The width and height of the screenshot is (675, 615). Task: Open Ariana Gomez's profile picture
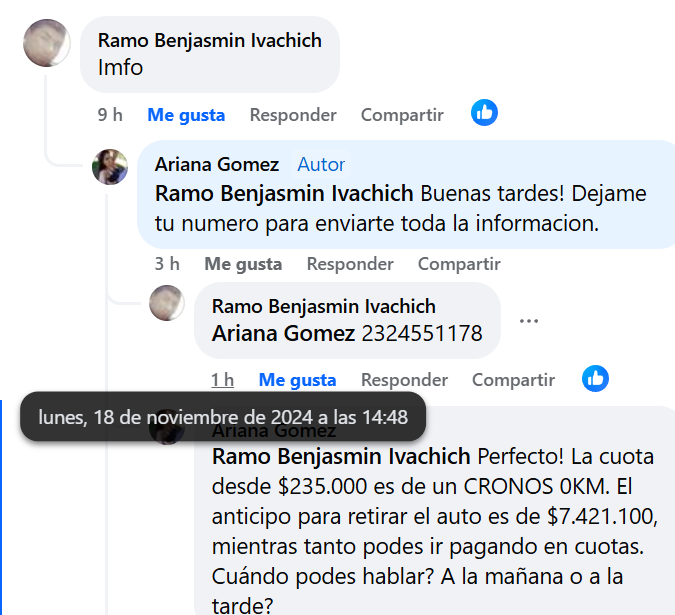(110, 167)
